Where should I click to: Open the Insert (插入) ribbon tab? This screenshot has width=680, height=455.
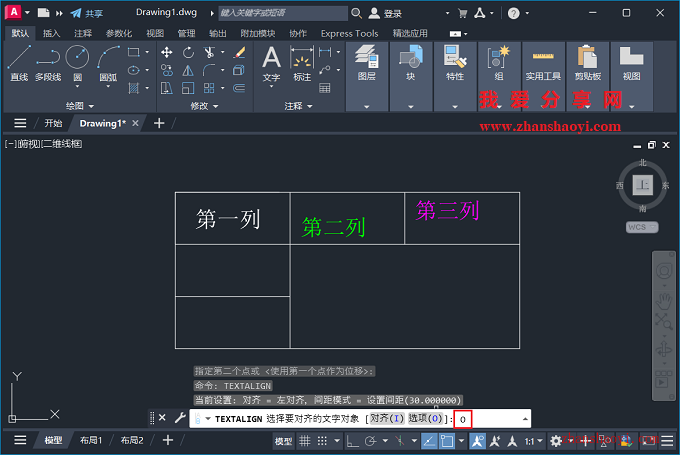[x=51, y=33]
